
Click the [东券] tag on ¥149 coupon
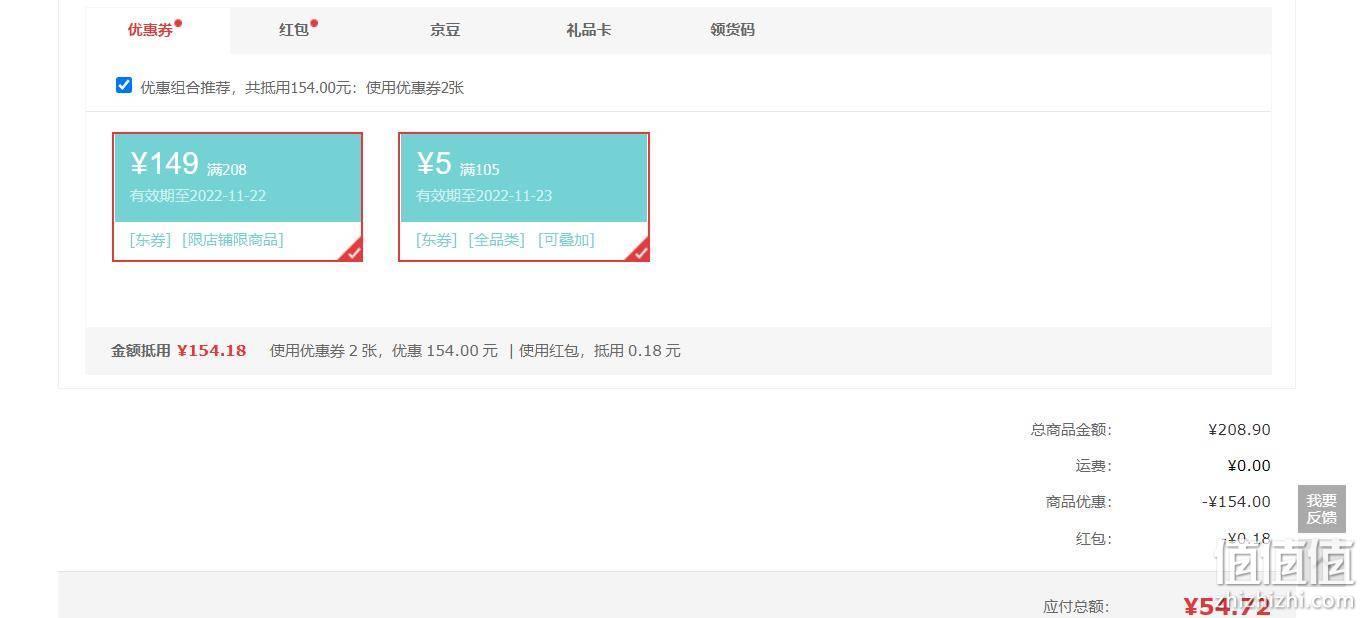tap(150, 240)
